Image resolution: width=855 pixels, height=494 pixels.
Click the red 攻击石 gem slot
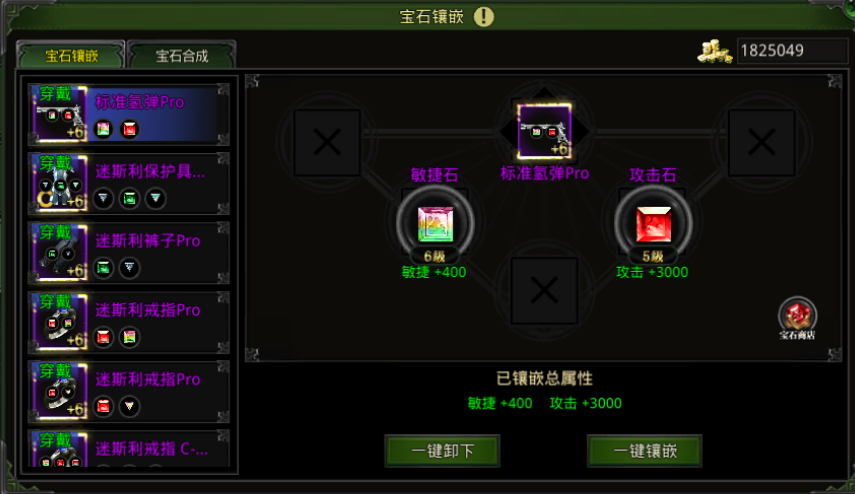point(653,224)
